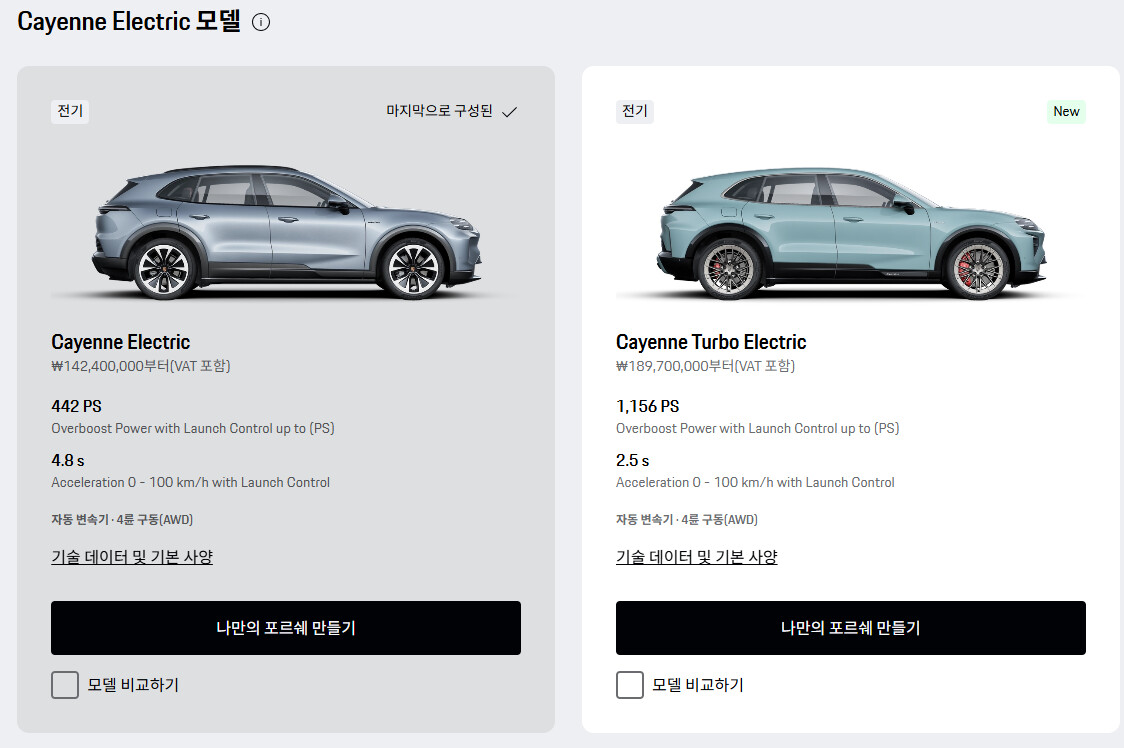The image size is (1124, 748).
Task: Click the Cayenne Turbo Electric model title
Action: click(x=711, y=342)
